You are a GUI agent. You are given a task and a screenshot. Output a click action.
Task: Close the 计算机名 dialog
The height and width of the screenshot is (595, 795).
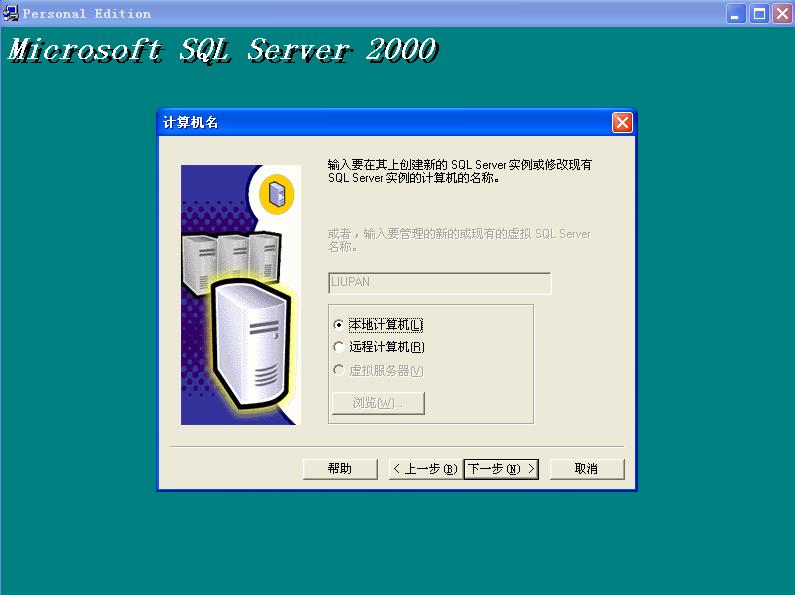tap(622, 123)
